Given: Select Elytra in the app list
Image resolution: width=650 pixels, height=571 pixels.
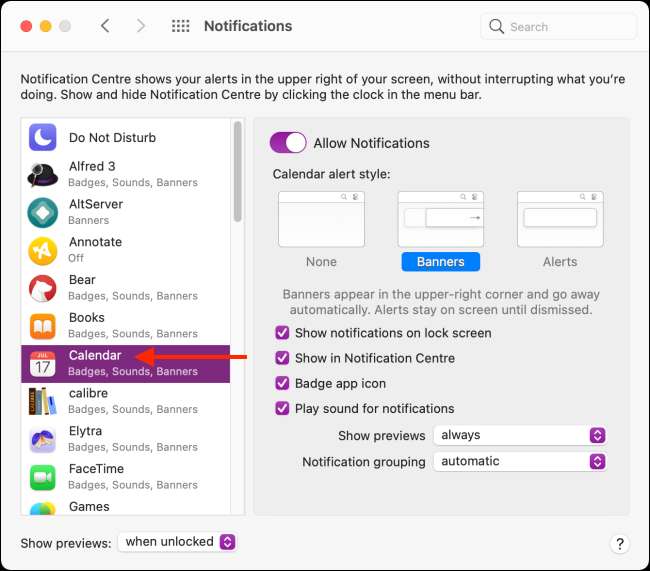Looking at the screenshot, I should click(x=126, y=440).
